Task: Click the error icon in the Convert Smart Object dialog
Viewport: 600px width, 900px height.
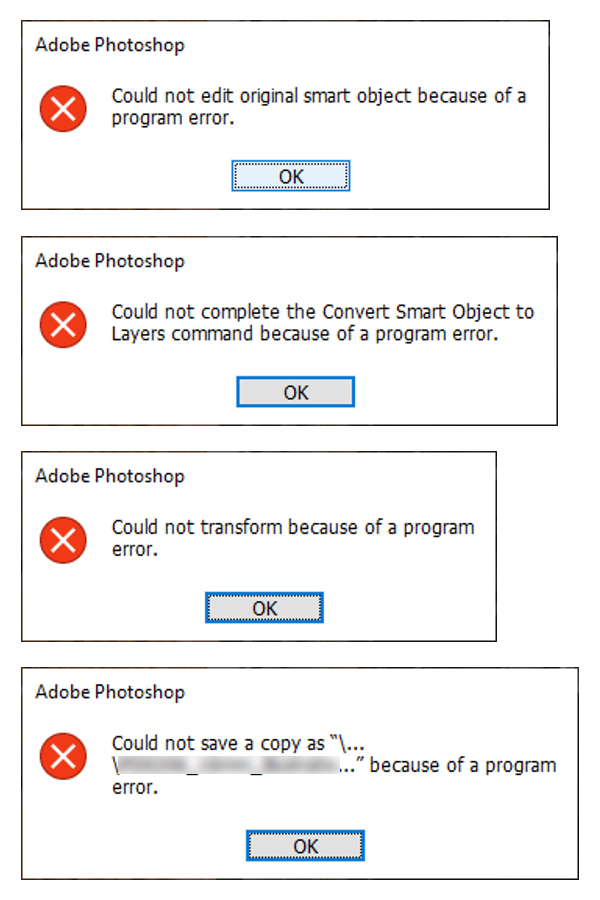Action: [63, 323]
